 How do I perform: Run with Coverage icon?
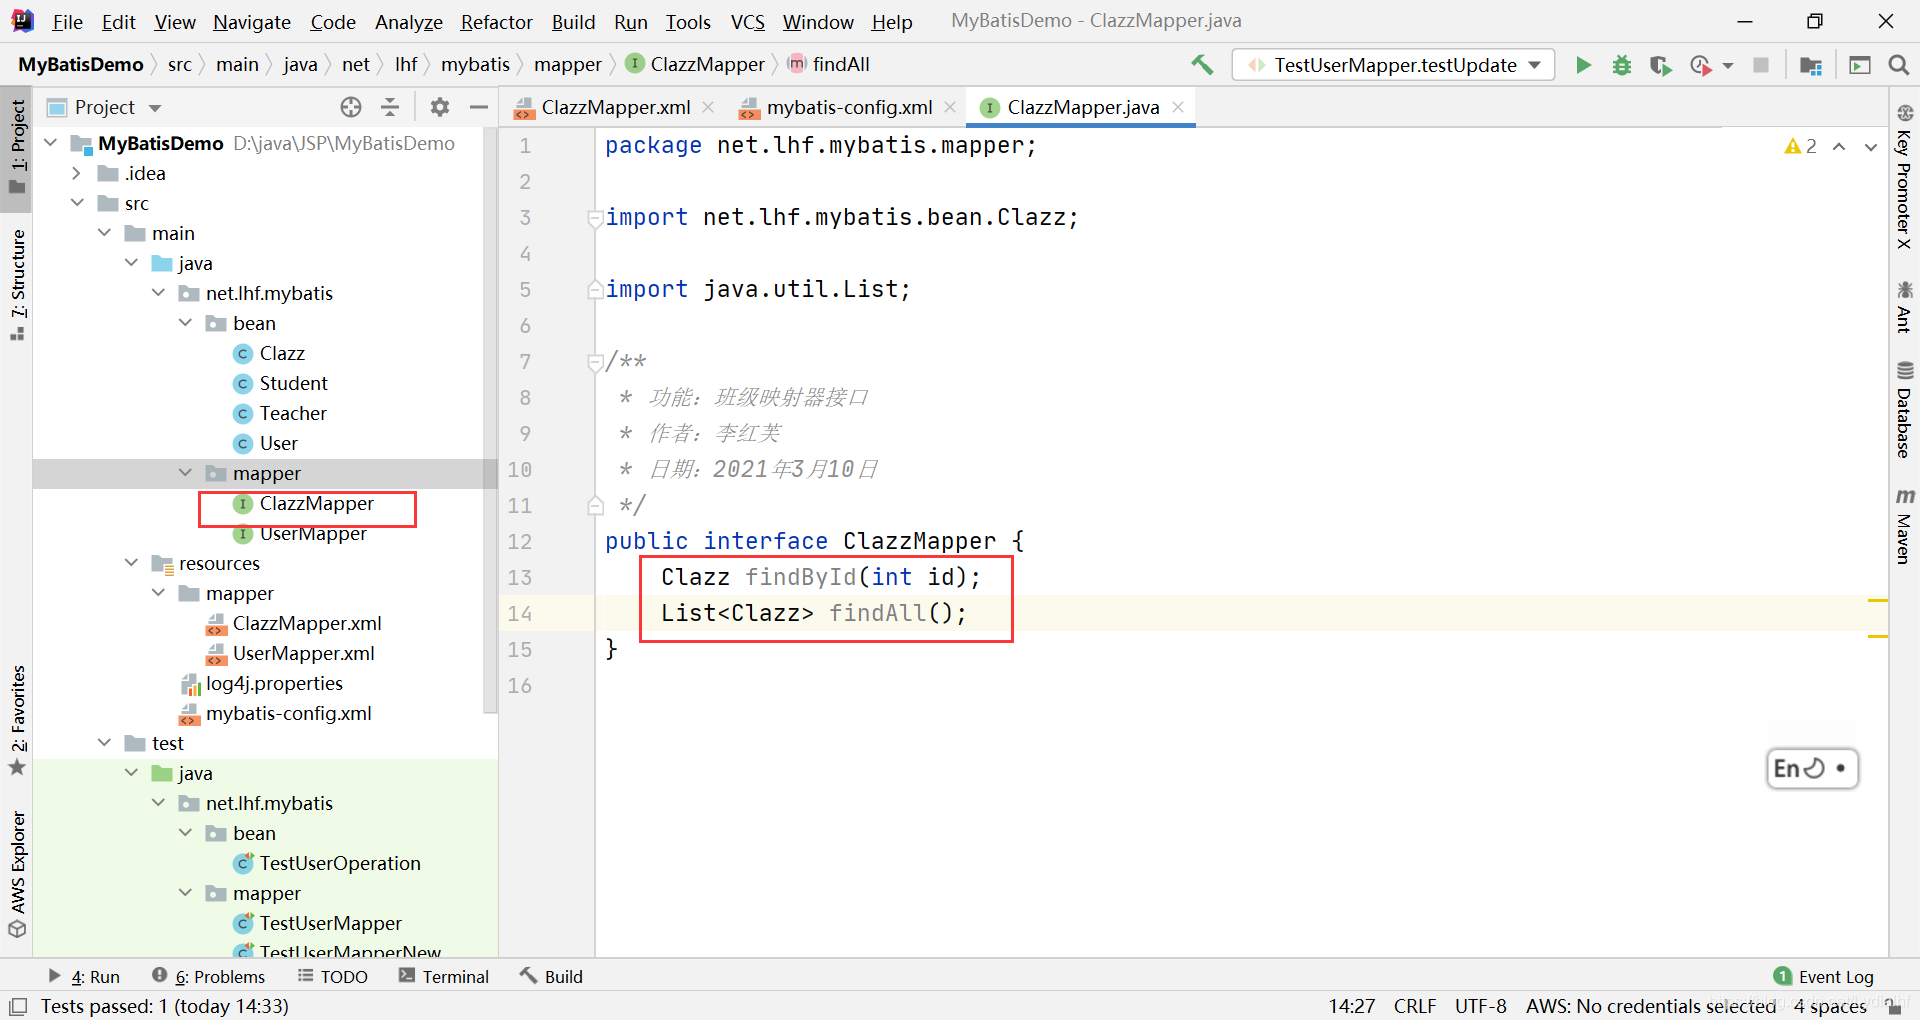1660,65
